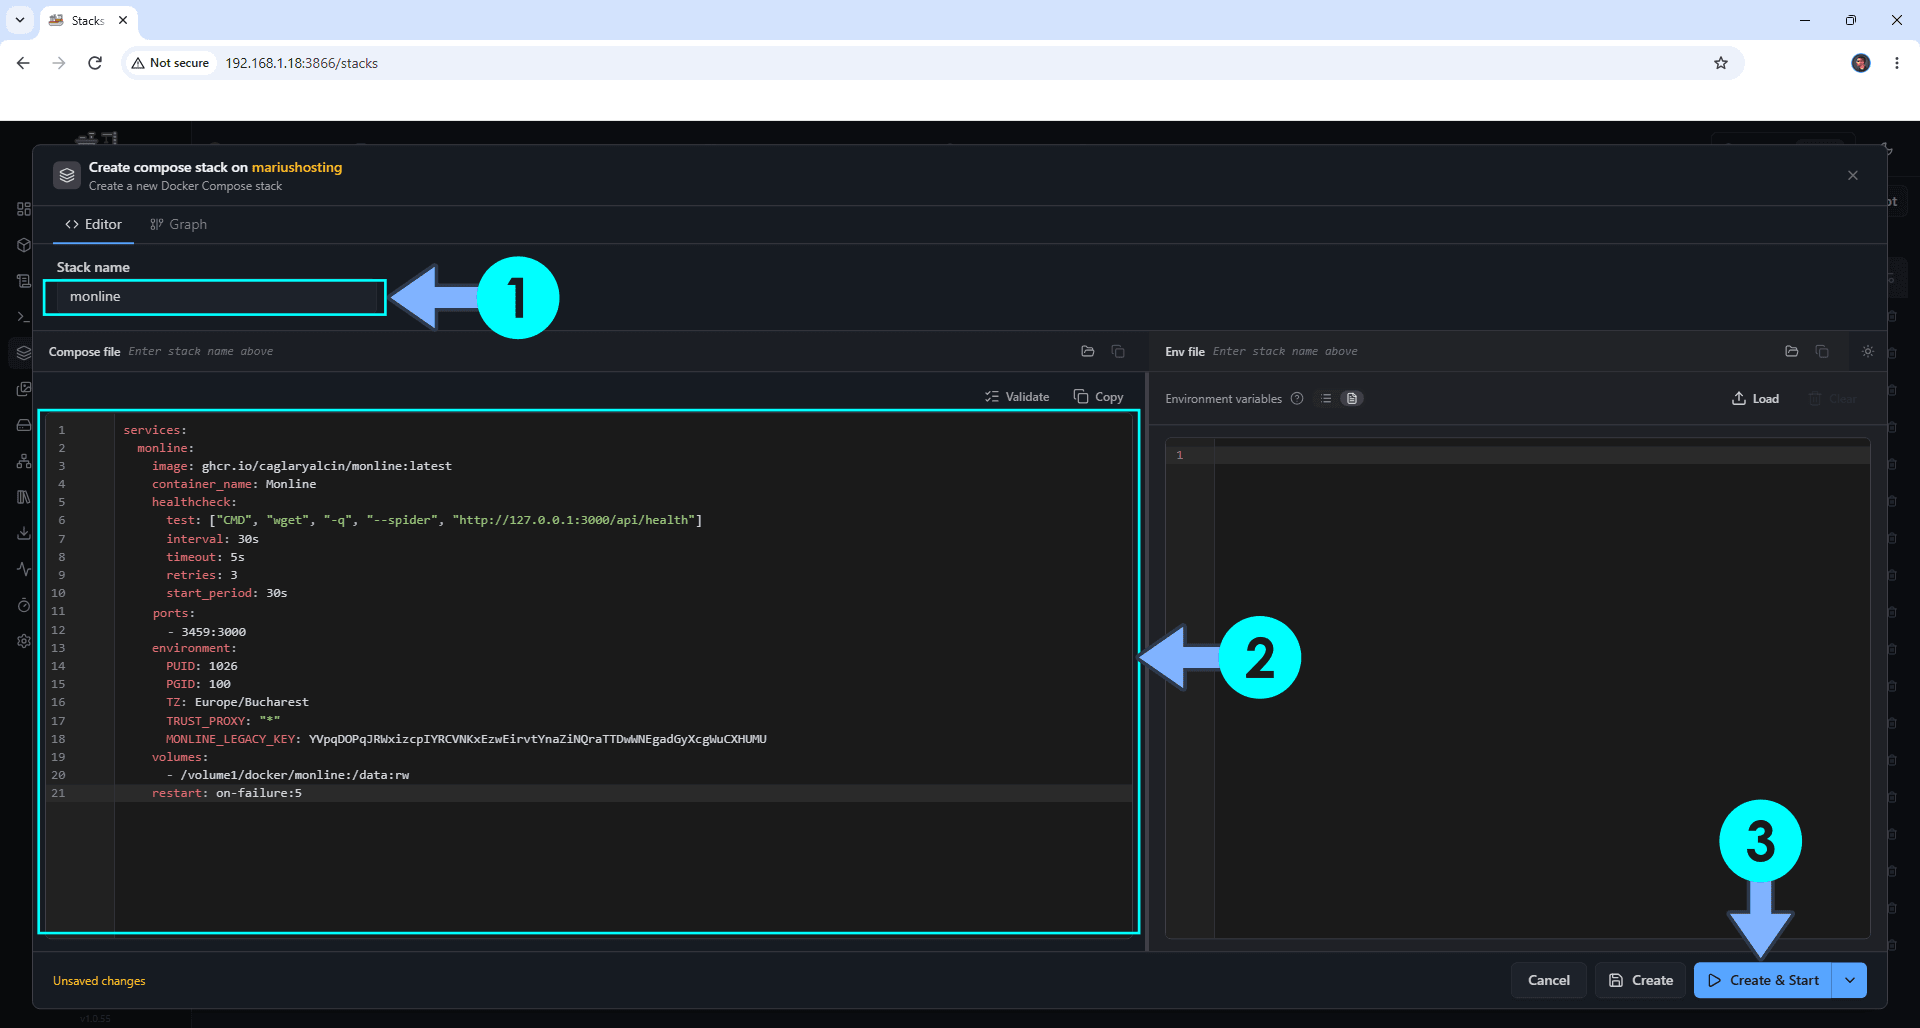Switch environment variables to list view
Image resolution: width=1920 pixels, height=1028 pixels.
[1326, 398]
